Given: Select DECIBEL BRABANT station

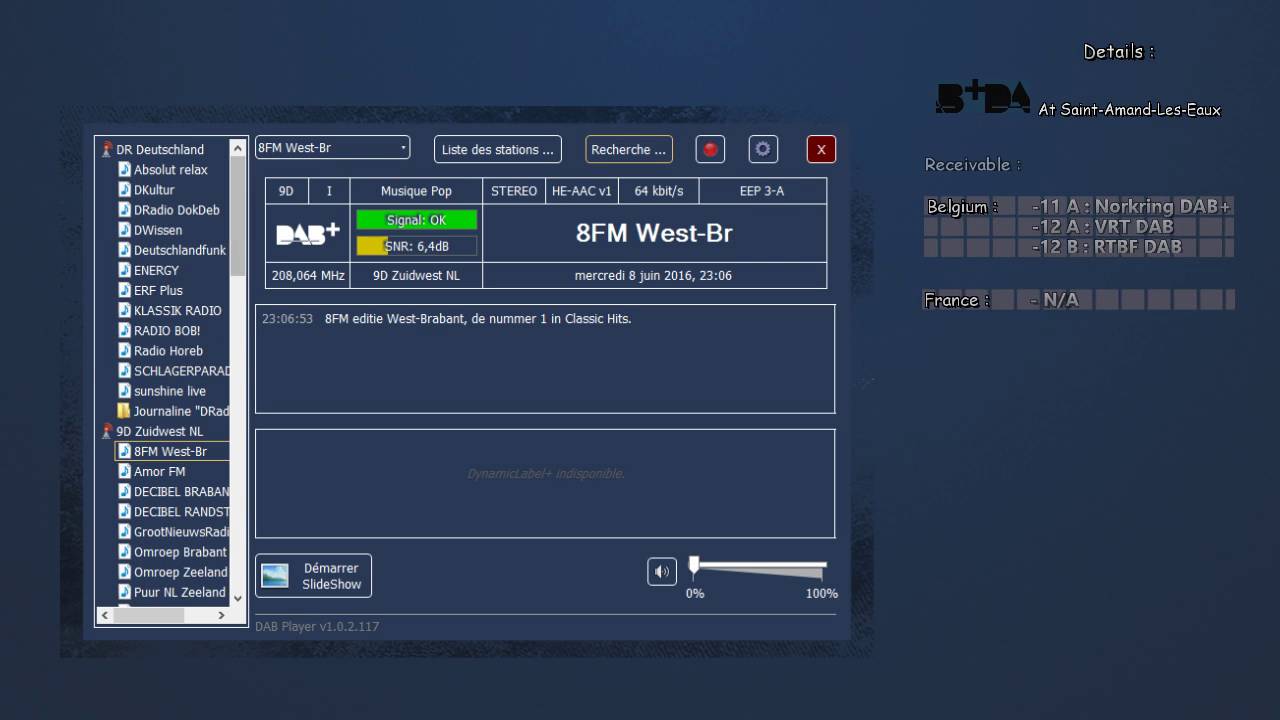Looking at the screenshot, I should pyautogui.click(x=181, y=491).
